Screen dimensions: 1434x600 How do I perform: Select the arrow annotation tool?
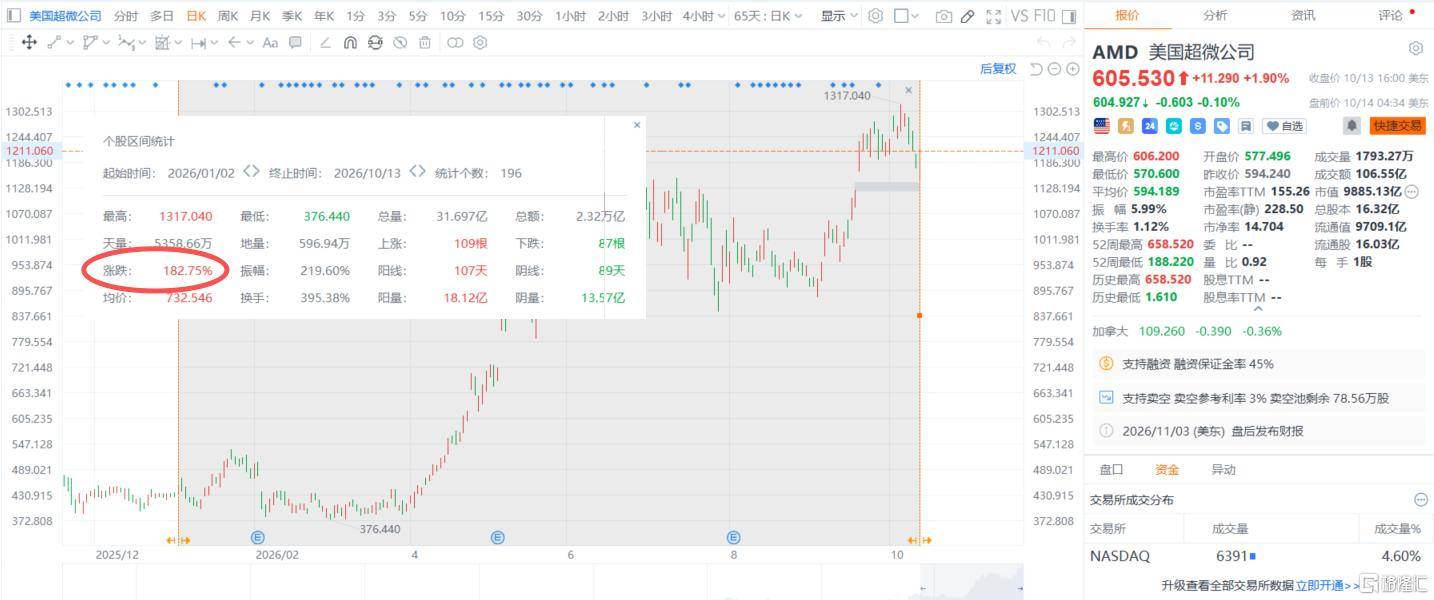pos(234,43)
